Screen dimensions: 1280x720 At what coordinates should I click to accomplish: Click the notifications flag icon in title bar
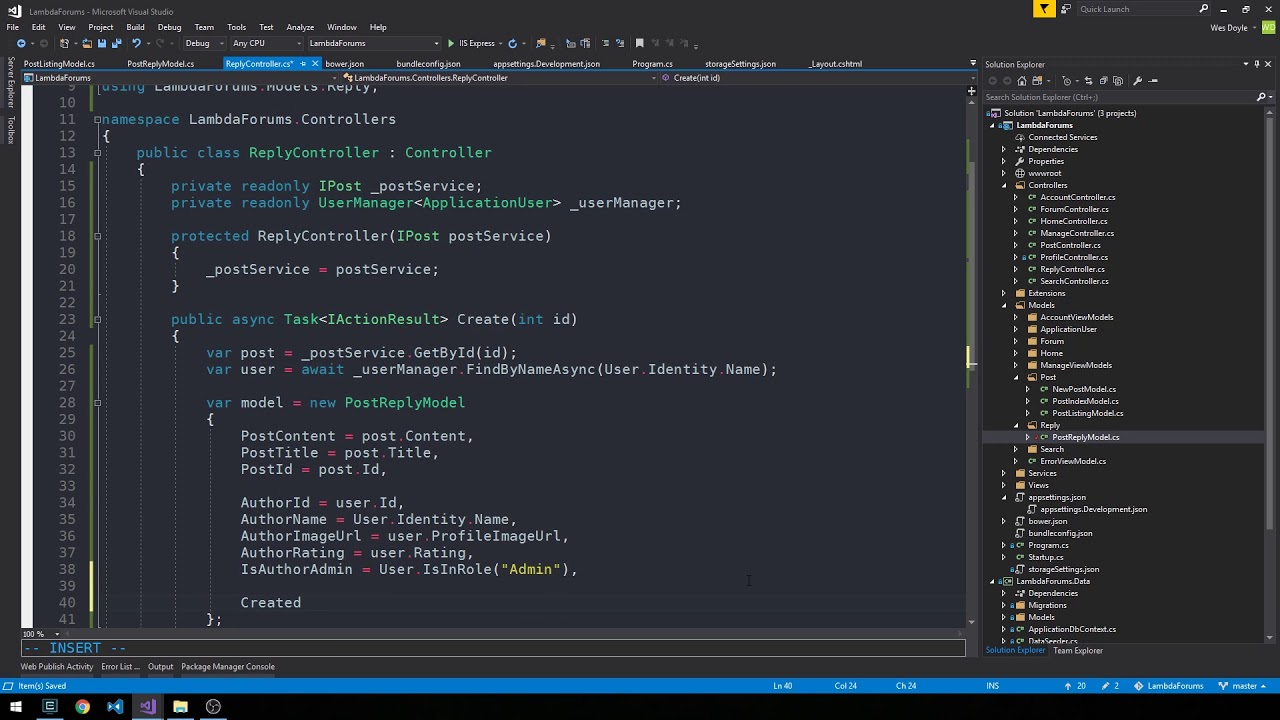1044,9
